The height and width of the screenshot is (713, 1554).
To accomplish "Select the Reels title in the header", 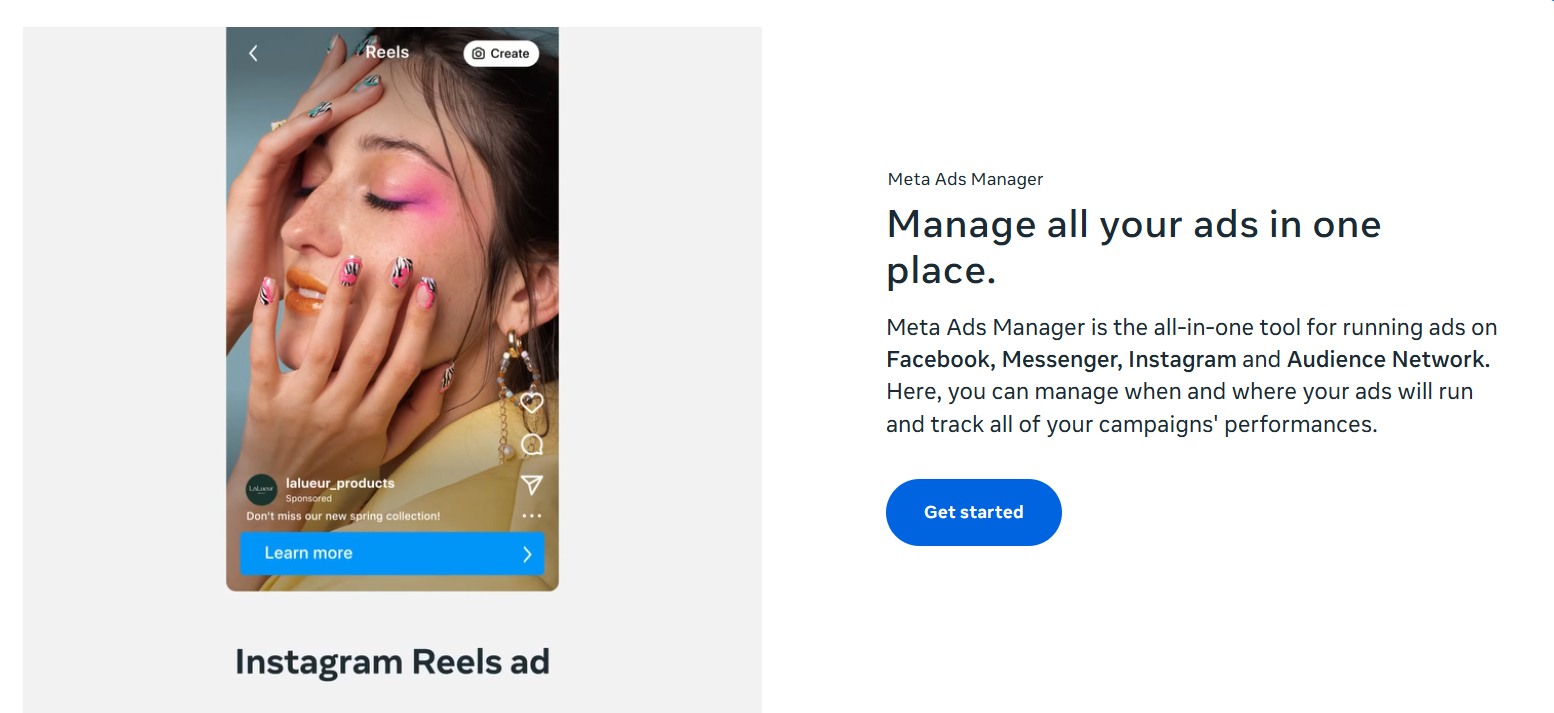I will 387,52.
